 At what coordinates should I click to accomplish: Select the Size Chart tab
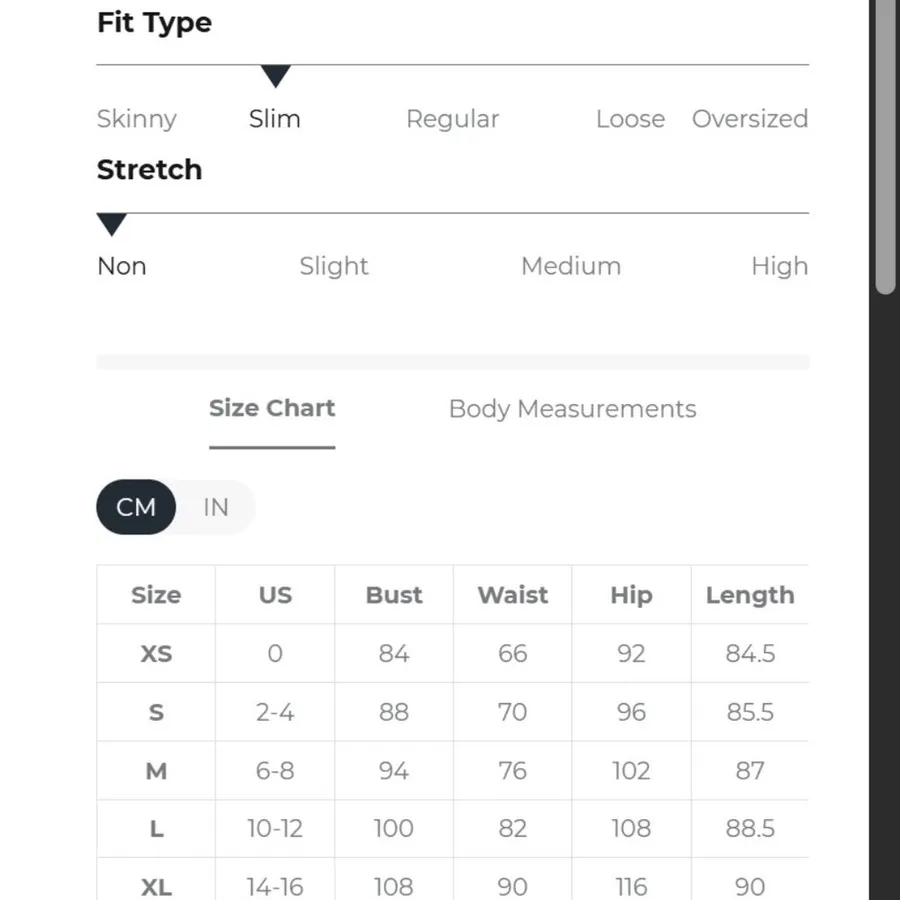click(272, 408)
